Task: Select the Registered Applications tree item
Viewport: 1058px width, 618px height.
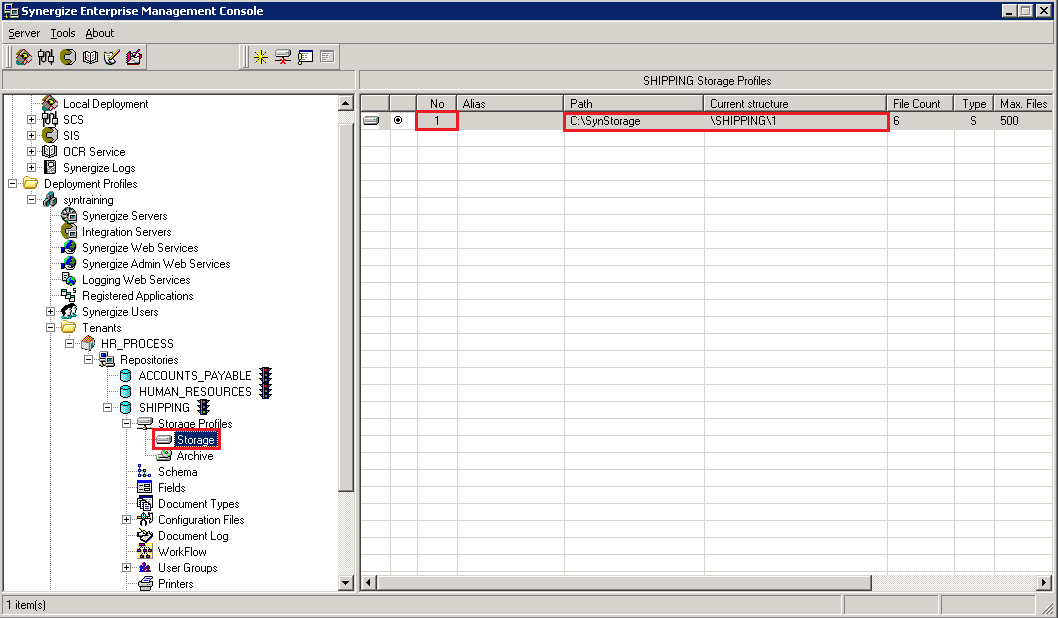Action: coord(138,296)
